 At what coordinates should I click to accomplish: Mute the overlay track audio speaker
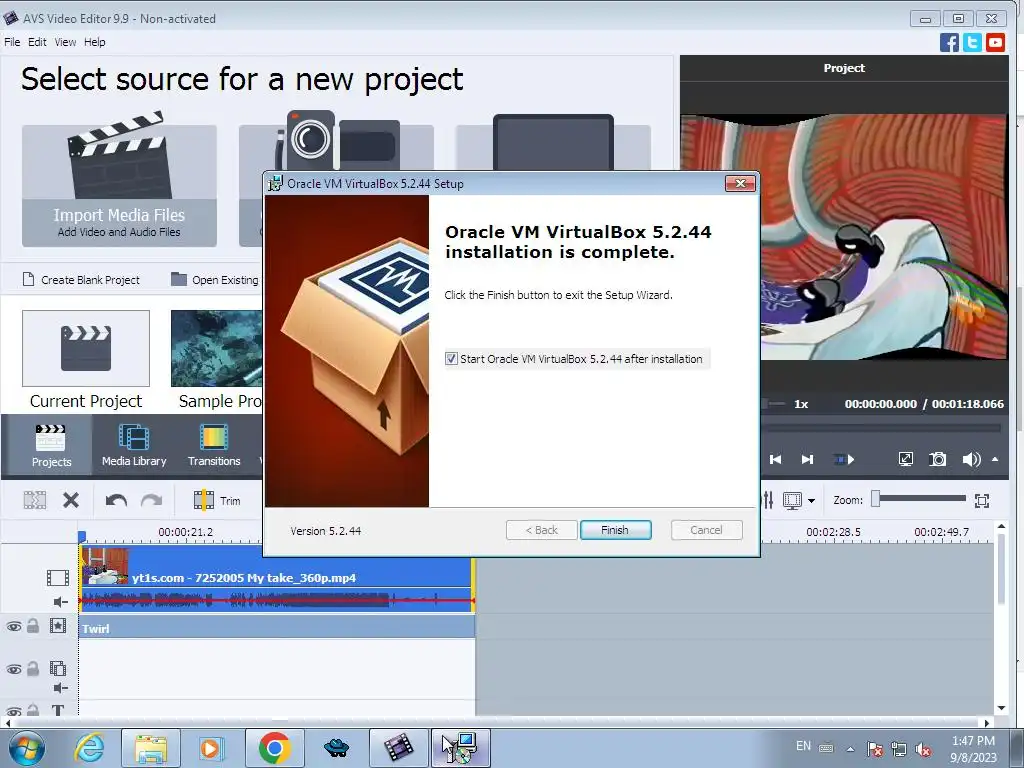[60, 688]
